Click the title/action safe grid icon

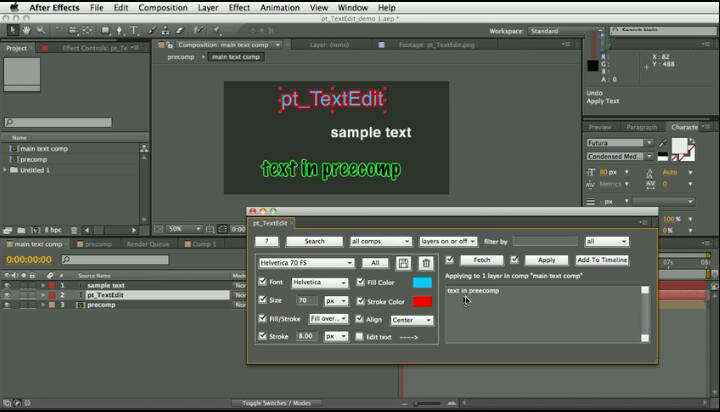(x=210, y=229)
